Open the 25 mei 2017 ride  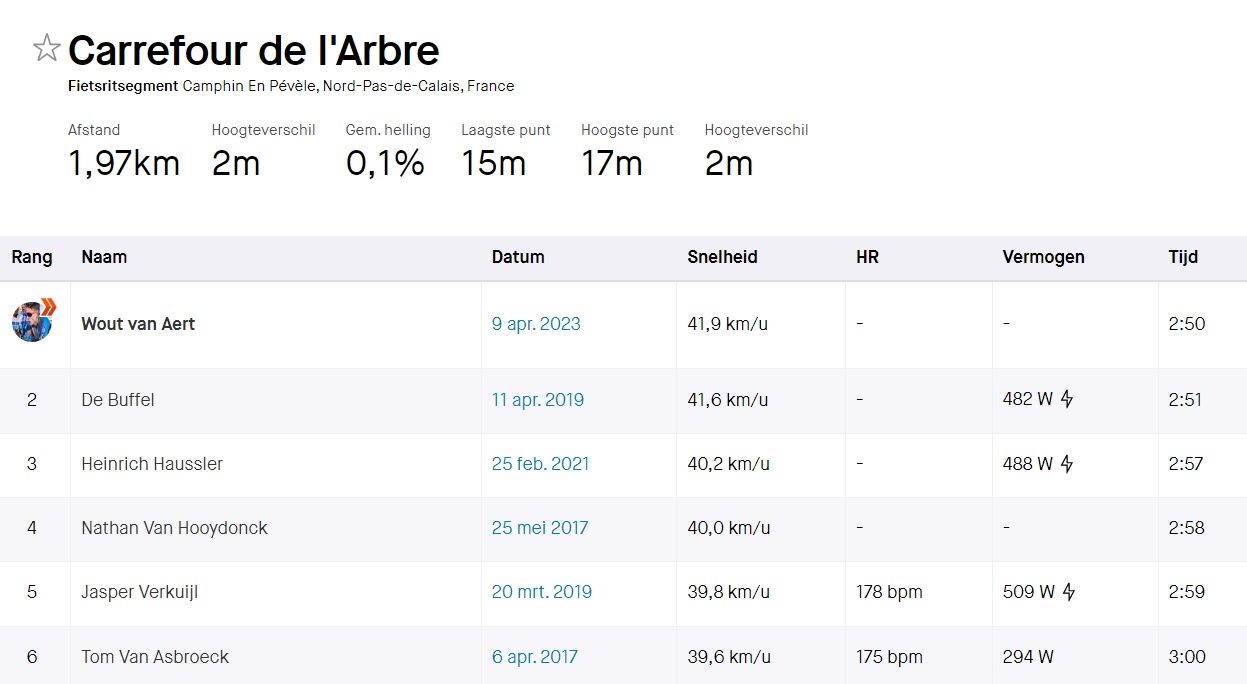[540, 528]
